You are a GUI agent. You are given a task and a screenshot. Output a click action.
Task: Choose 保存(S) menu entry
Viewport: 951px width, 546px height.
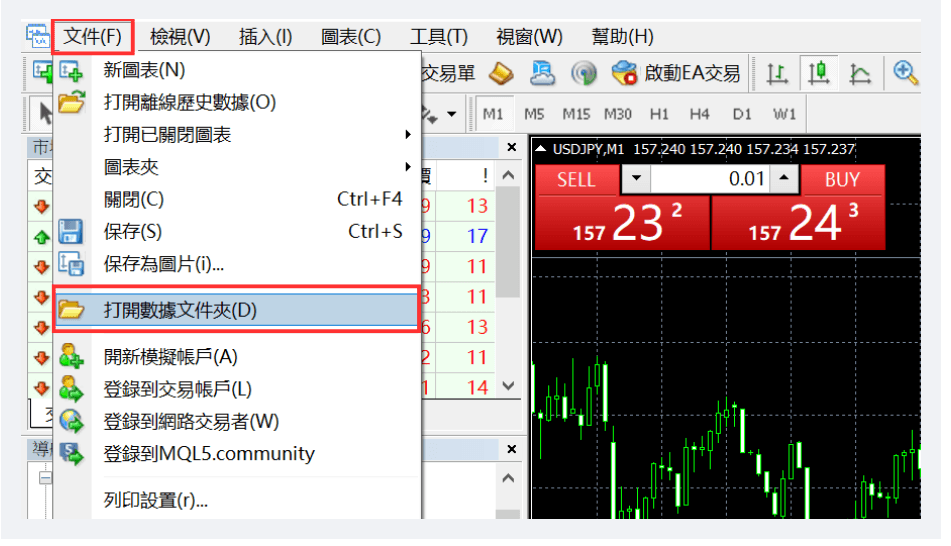[237, 231]
